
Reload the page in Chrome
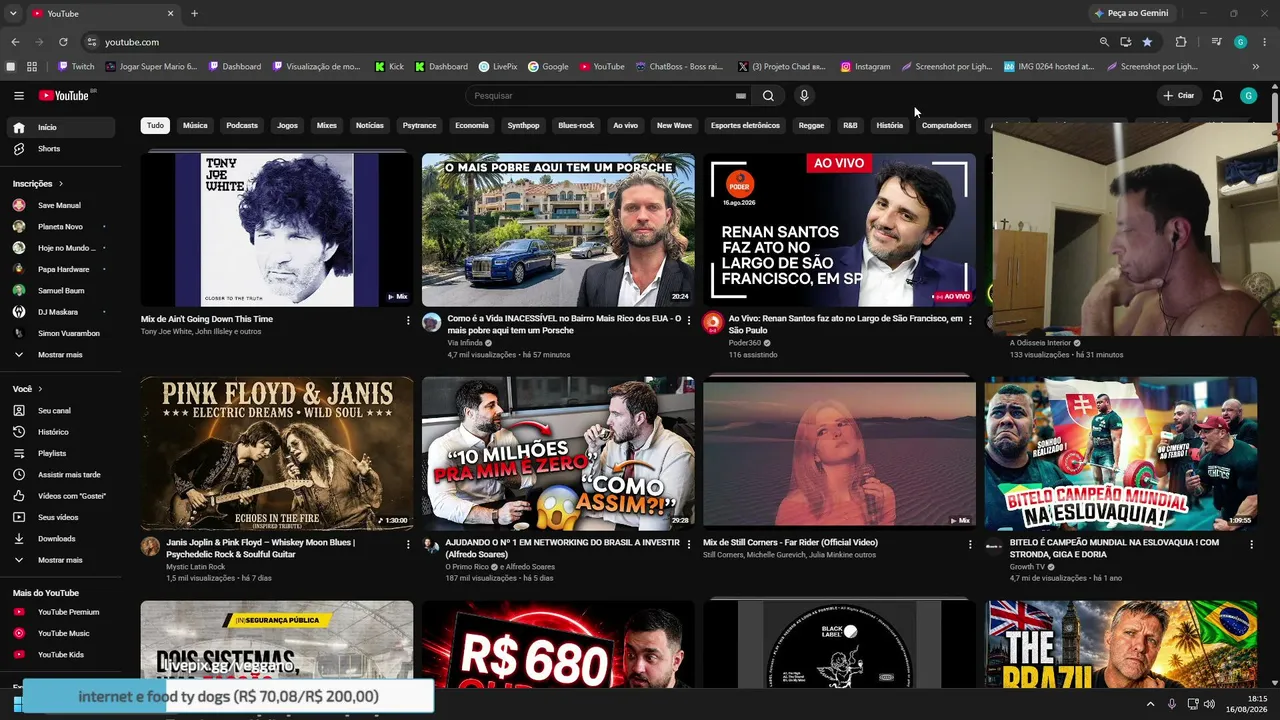tap(63, 42)
